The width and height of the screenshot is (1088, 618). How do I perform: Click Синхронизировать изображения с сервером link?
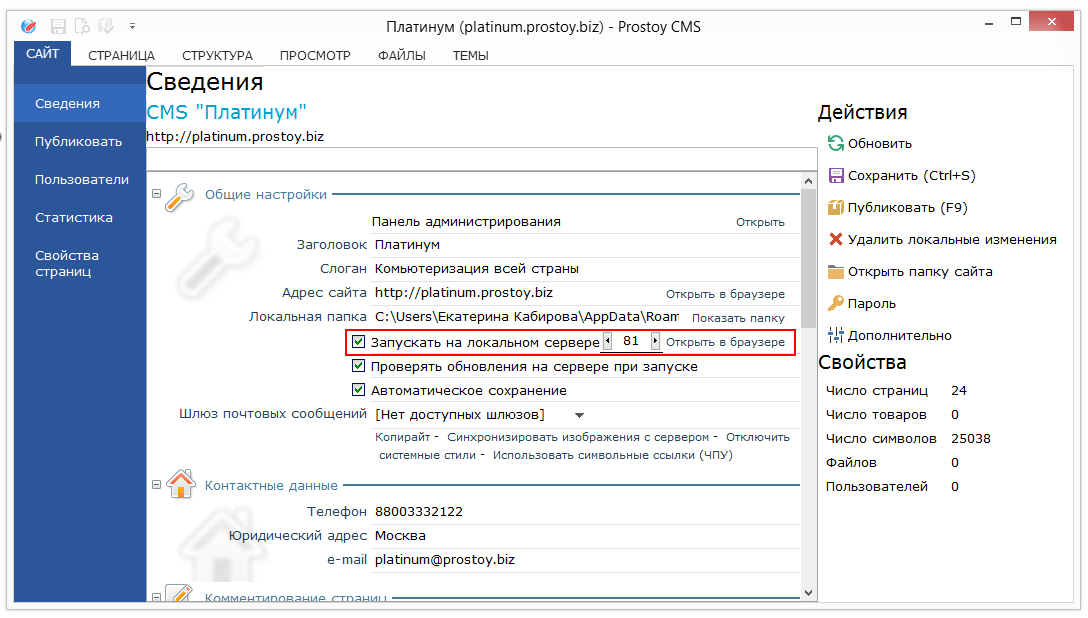click(578, 437)
